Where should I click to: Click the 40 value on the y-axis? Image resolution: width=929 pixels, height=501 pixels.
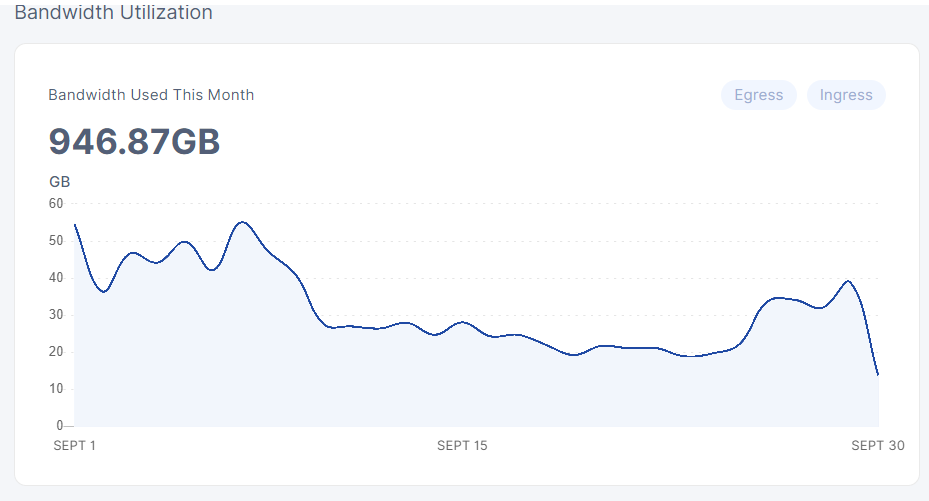pyautogui.click(x=55, y=277)
